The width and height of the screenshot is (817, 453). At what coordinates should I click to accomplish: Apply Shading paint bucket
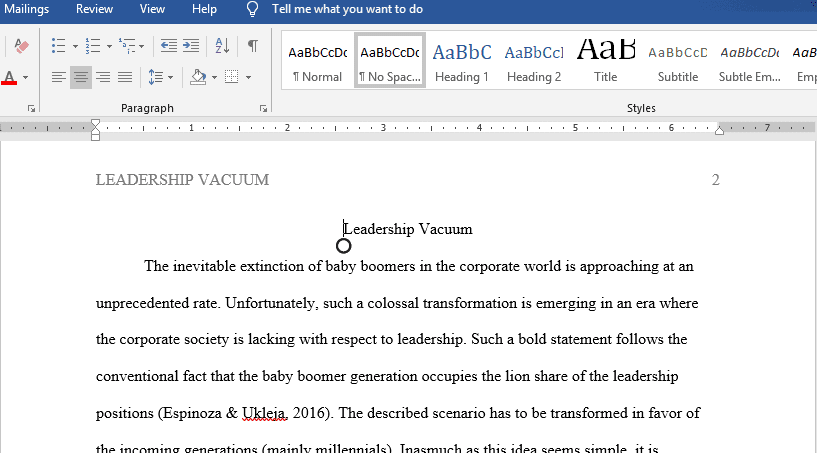[x=198, y=78]
